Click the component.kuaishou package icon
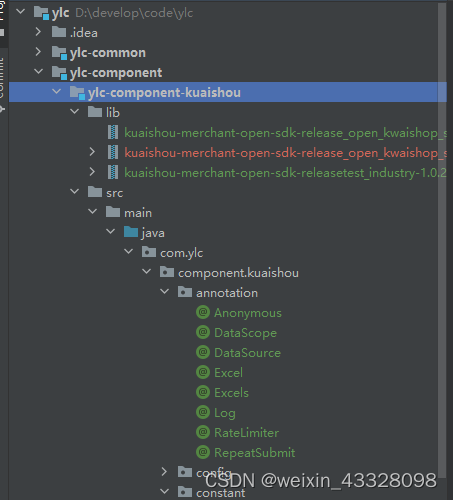This screenshot has width=453, height=500. pos(167,272)
